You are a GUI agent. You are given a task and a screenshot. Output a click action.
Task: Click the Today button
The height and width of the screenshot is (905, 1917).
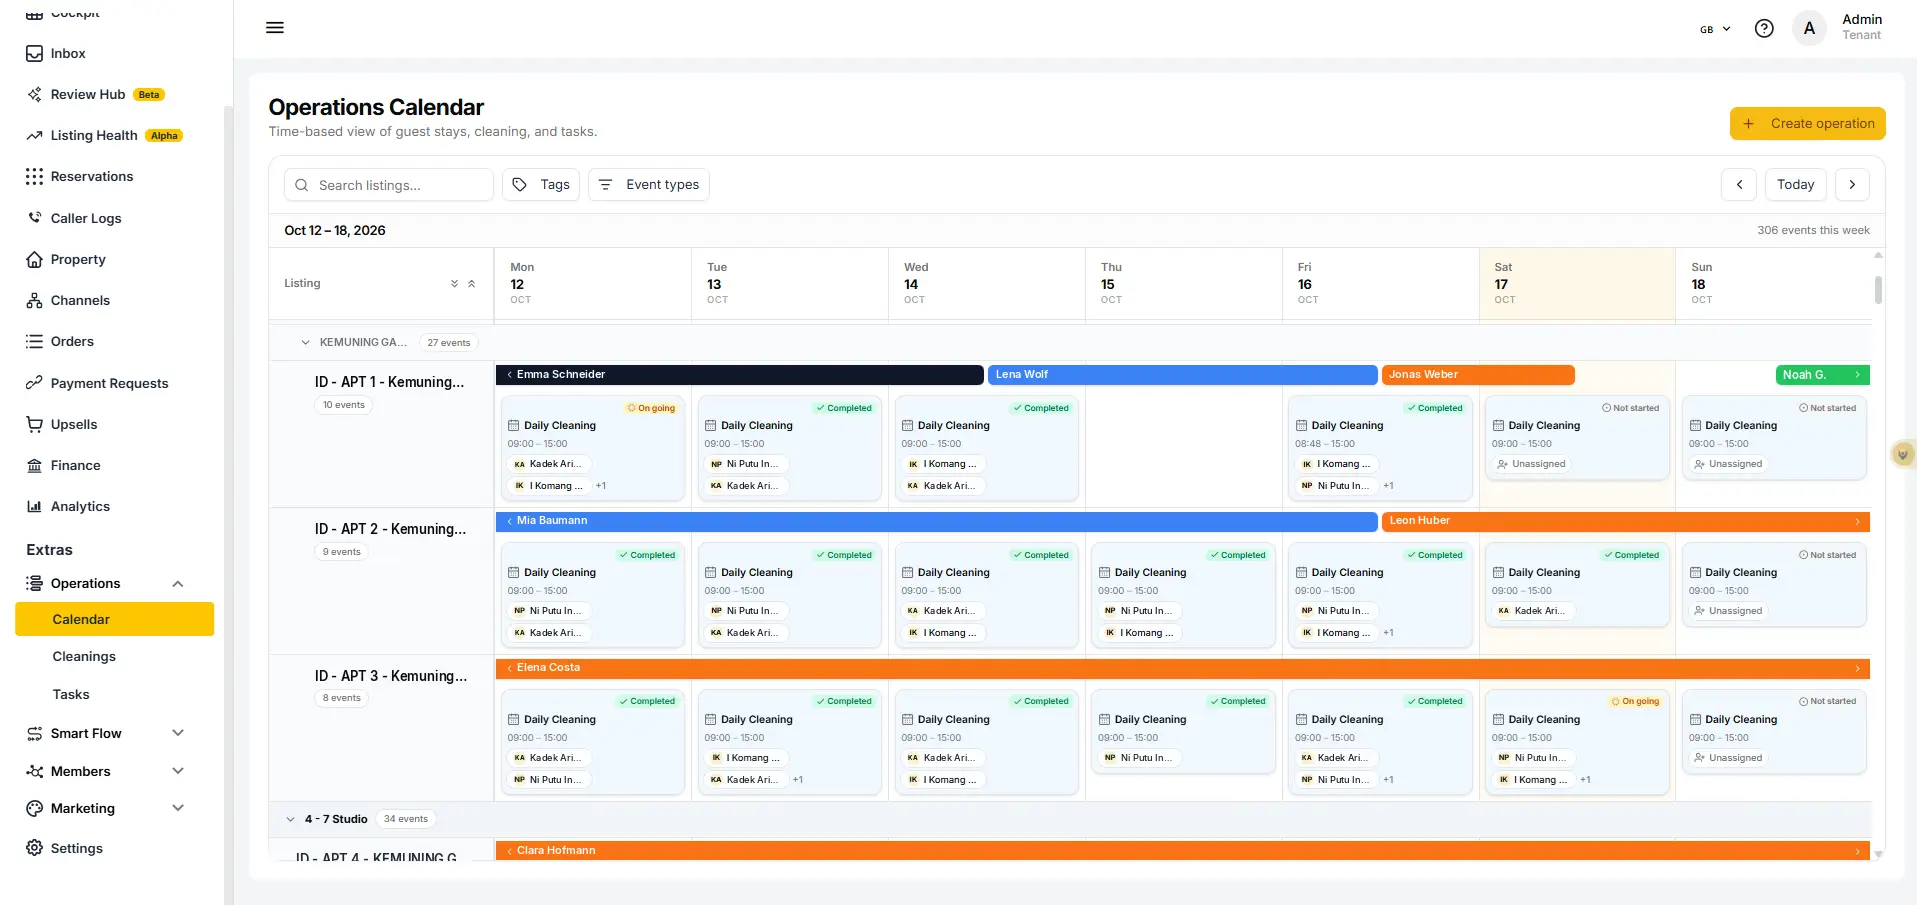pos(1795,184)
